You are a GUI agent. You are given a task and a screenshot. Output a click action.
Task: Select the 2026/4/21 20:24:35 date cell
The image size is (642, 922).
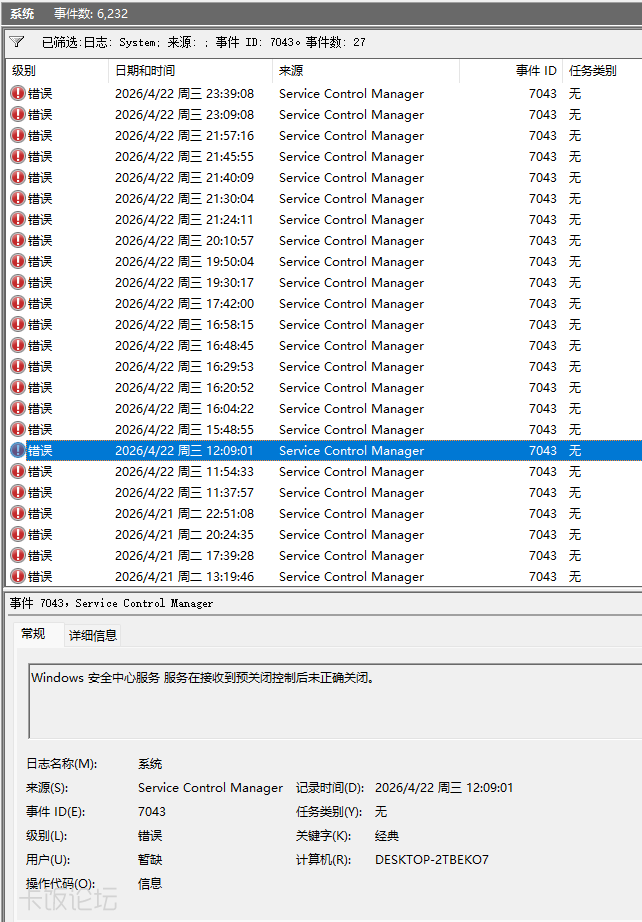pos(185,535)
